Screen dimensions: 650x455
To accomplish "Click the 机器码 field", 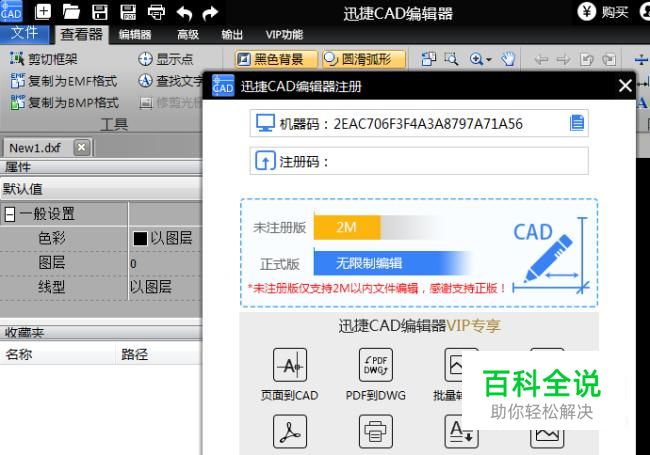I will click(419, 123).
